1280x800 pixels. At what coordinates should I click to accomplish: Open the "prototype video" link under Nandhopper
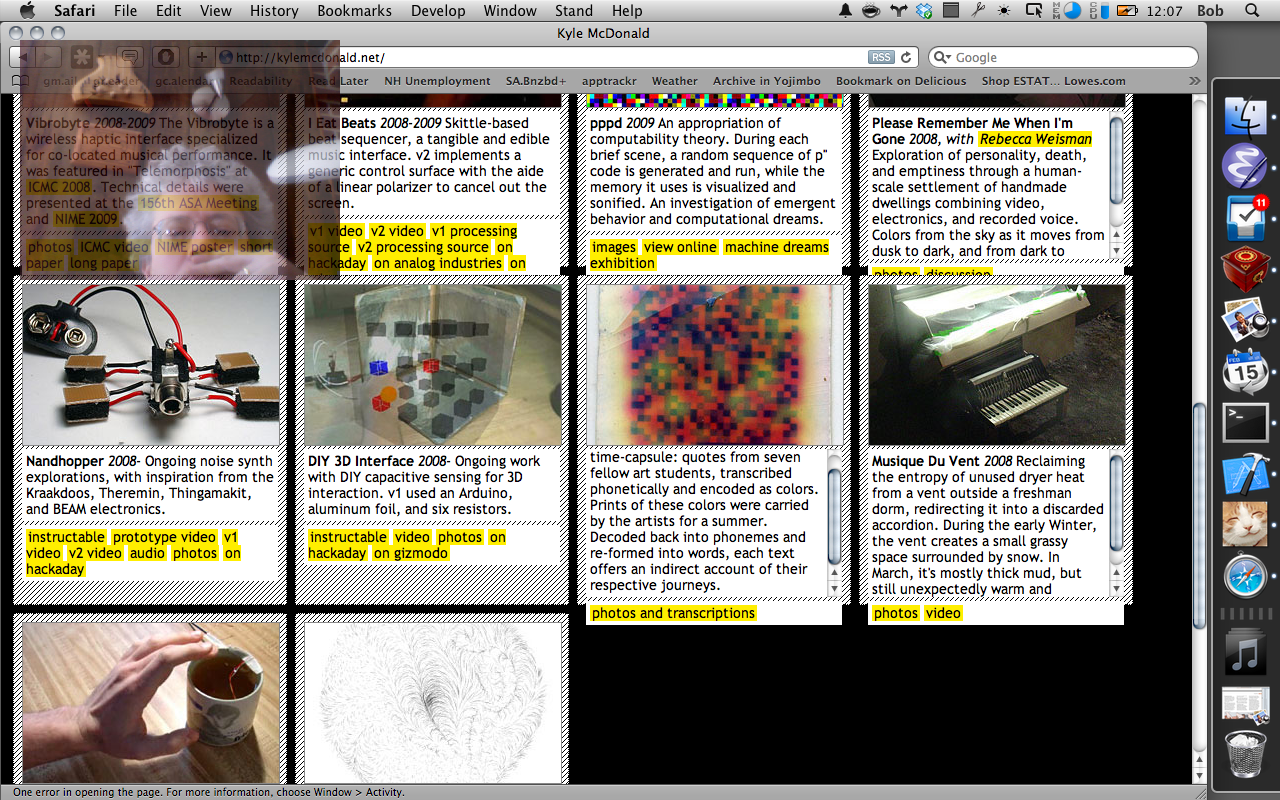coord(164,537)
